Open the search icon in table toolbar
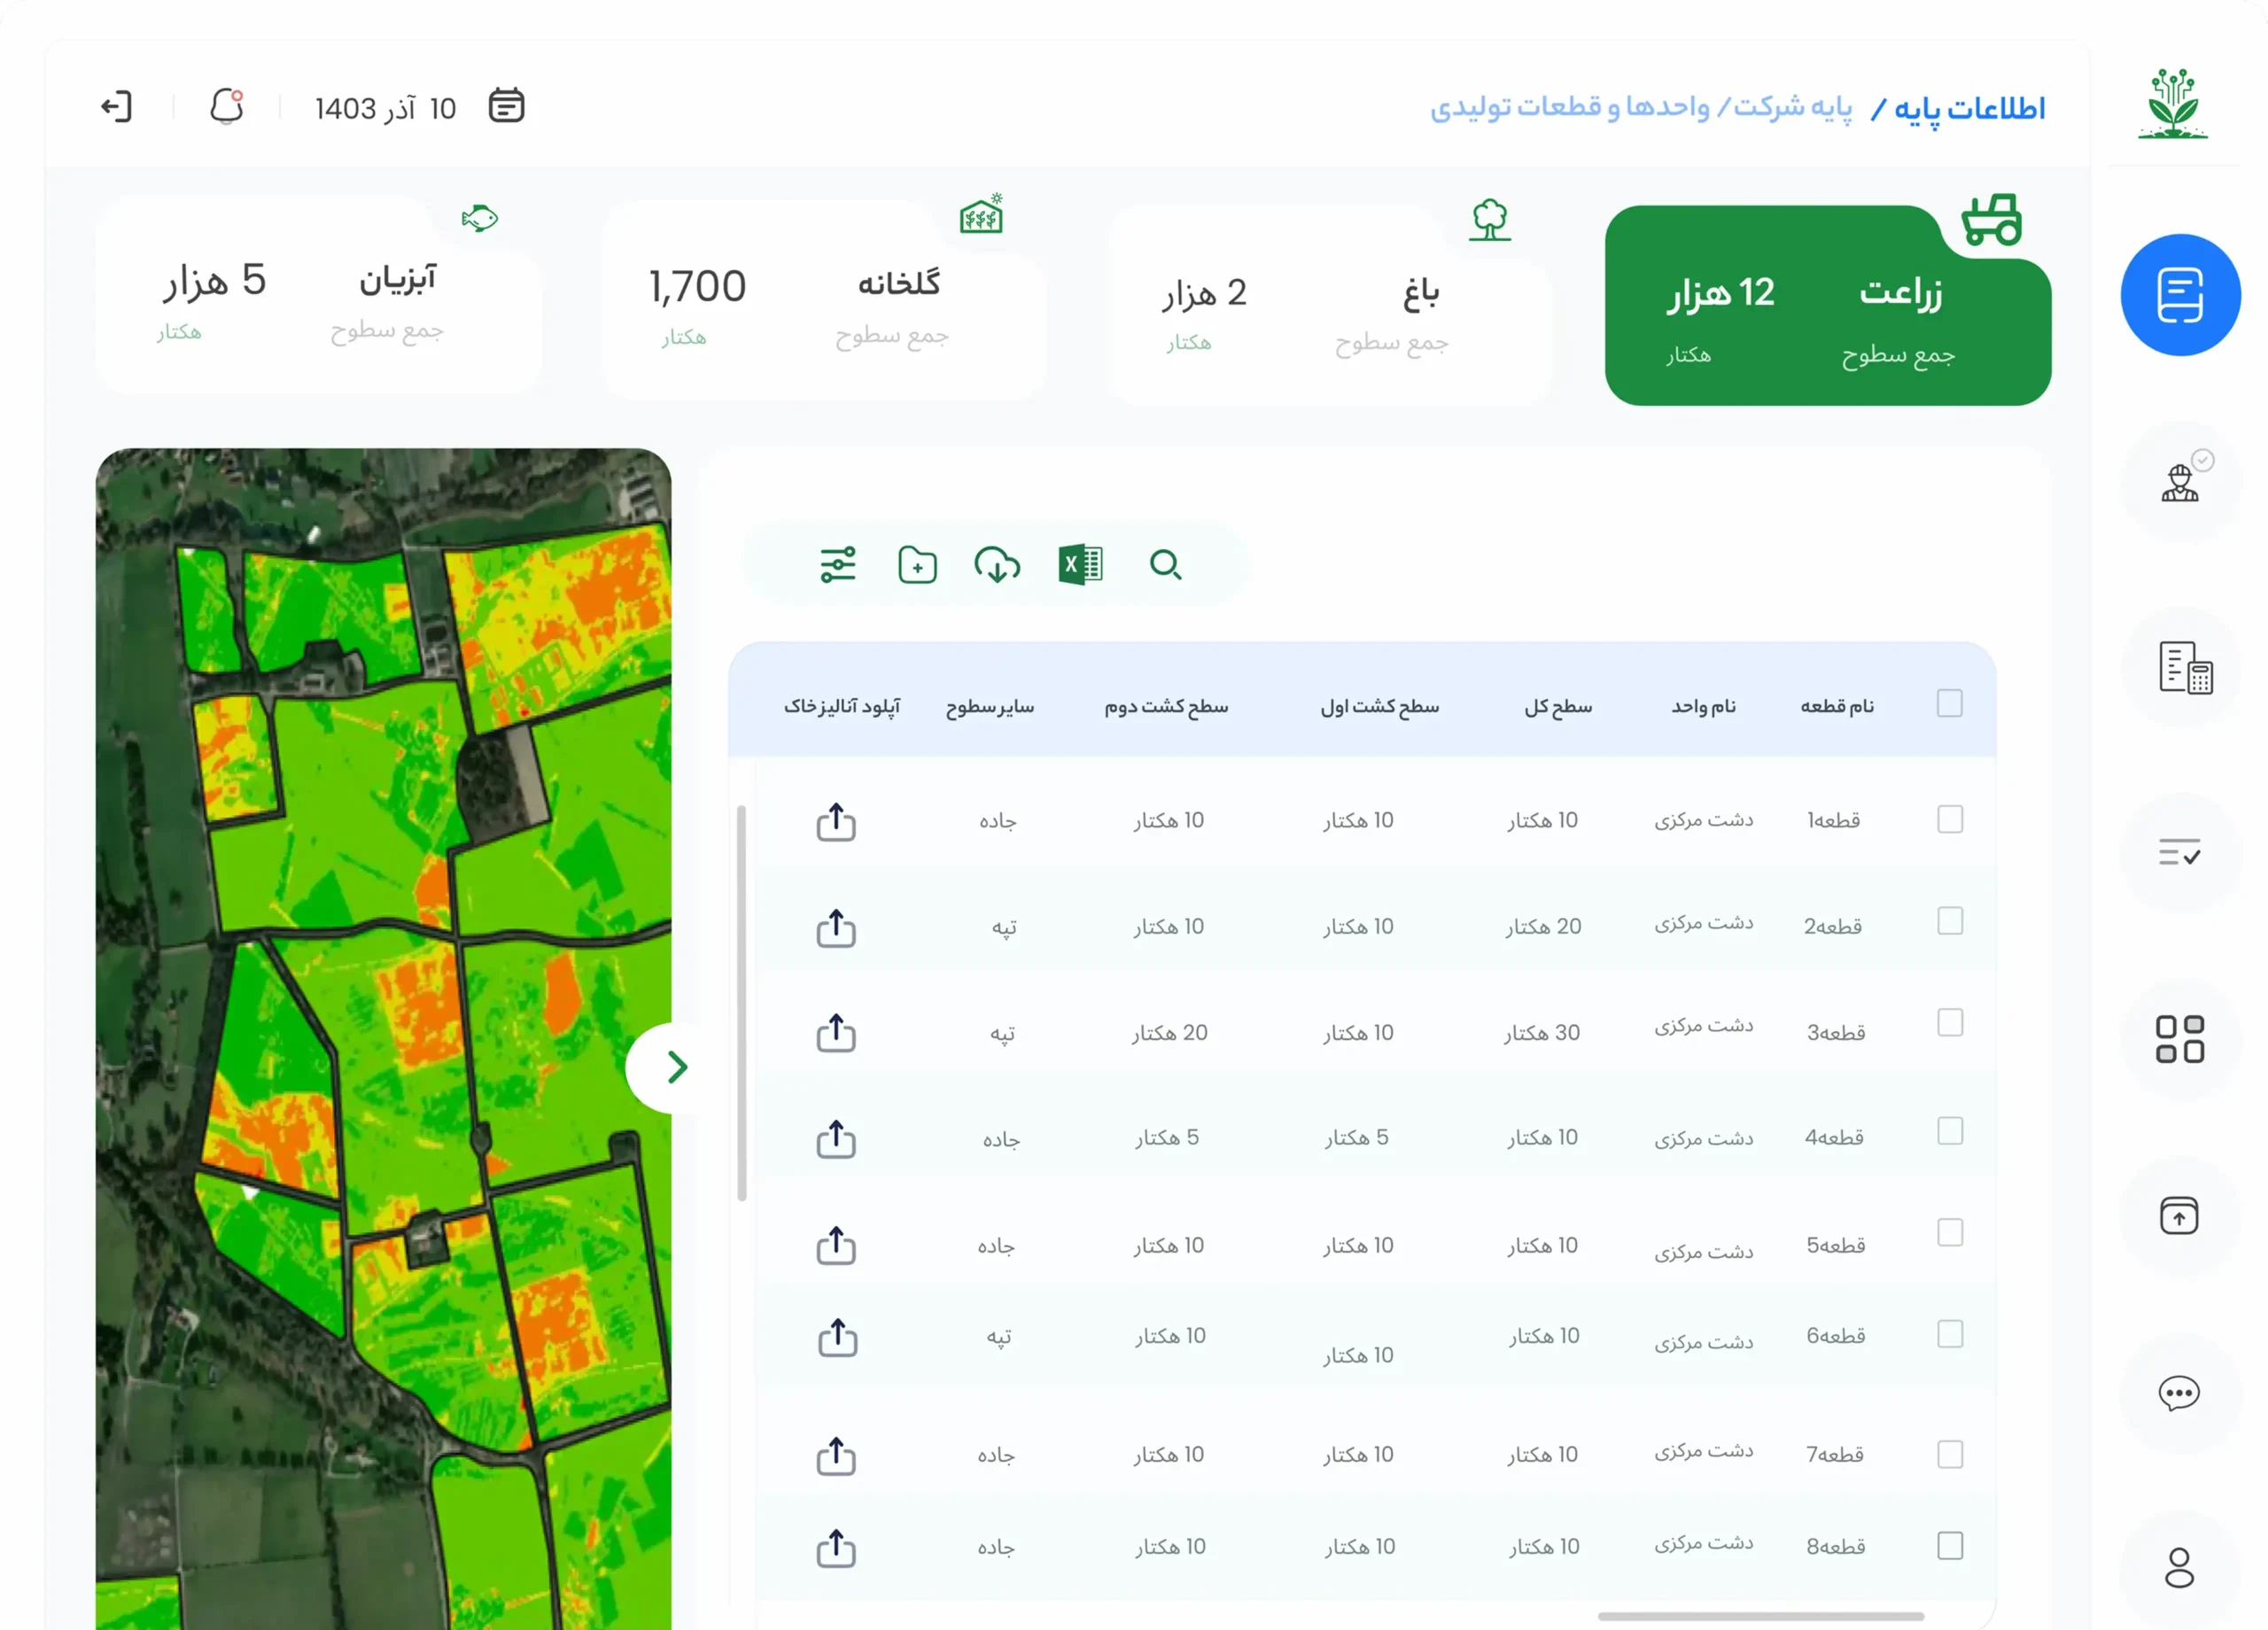Image resolution: width=2268 pixels, height=1630 pixels. click(x=1165, y=565)
